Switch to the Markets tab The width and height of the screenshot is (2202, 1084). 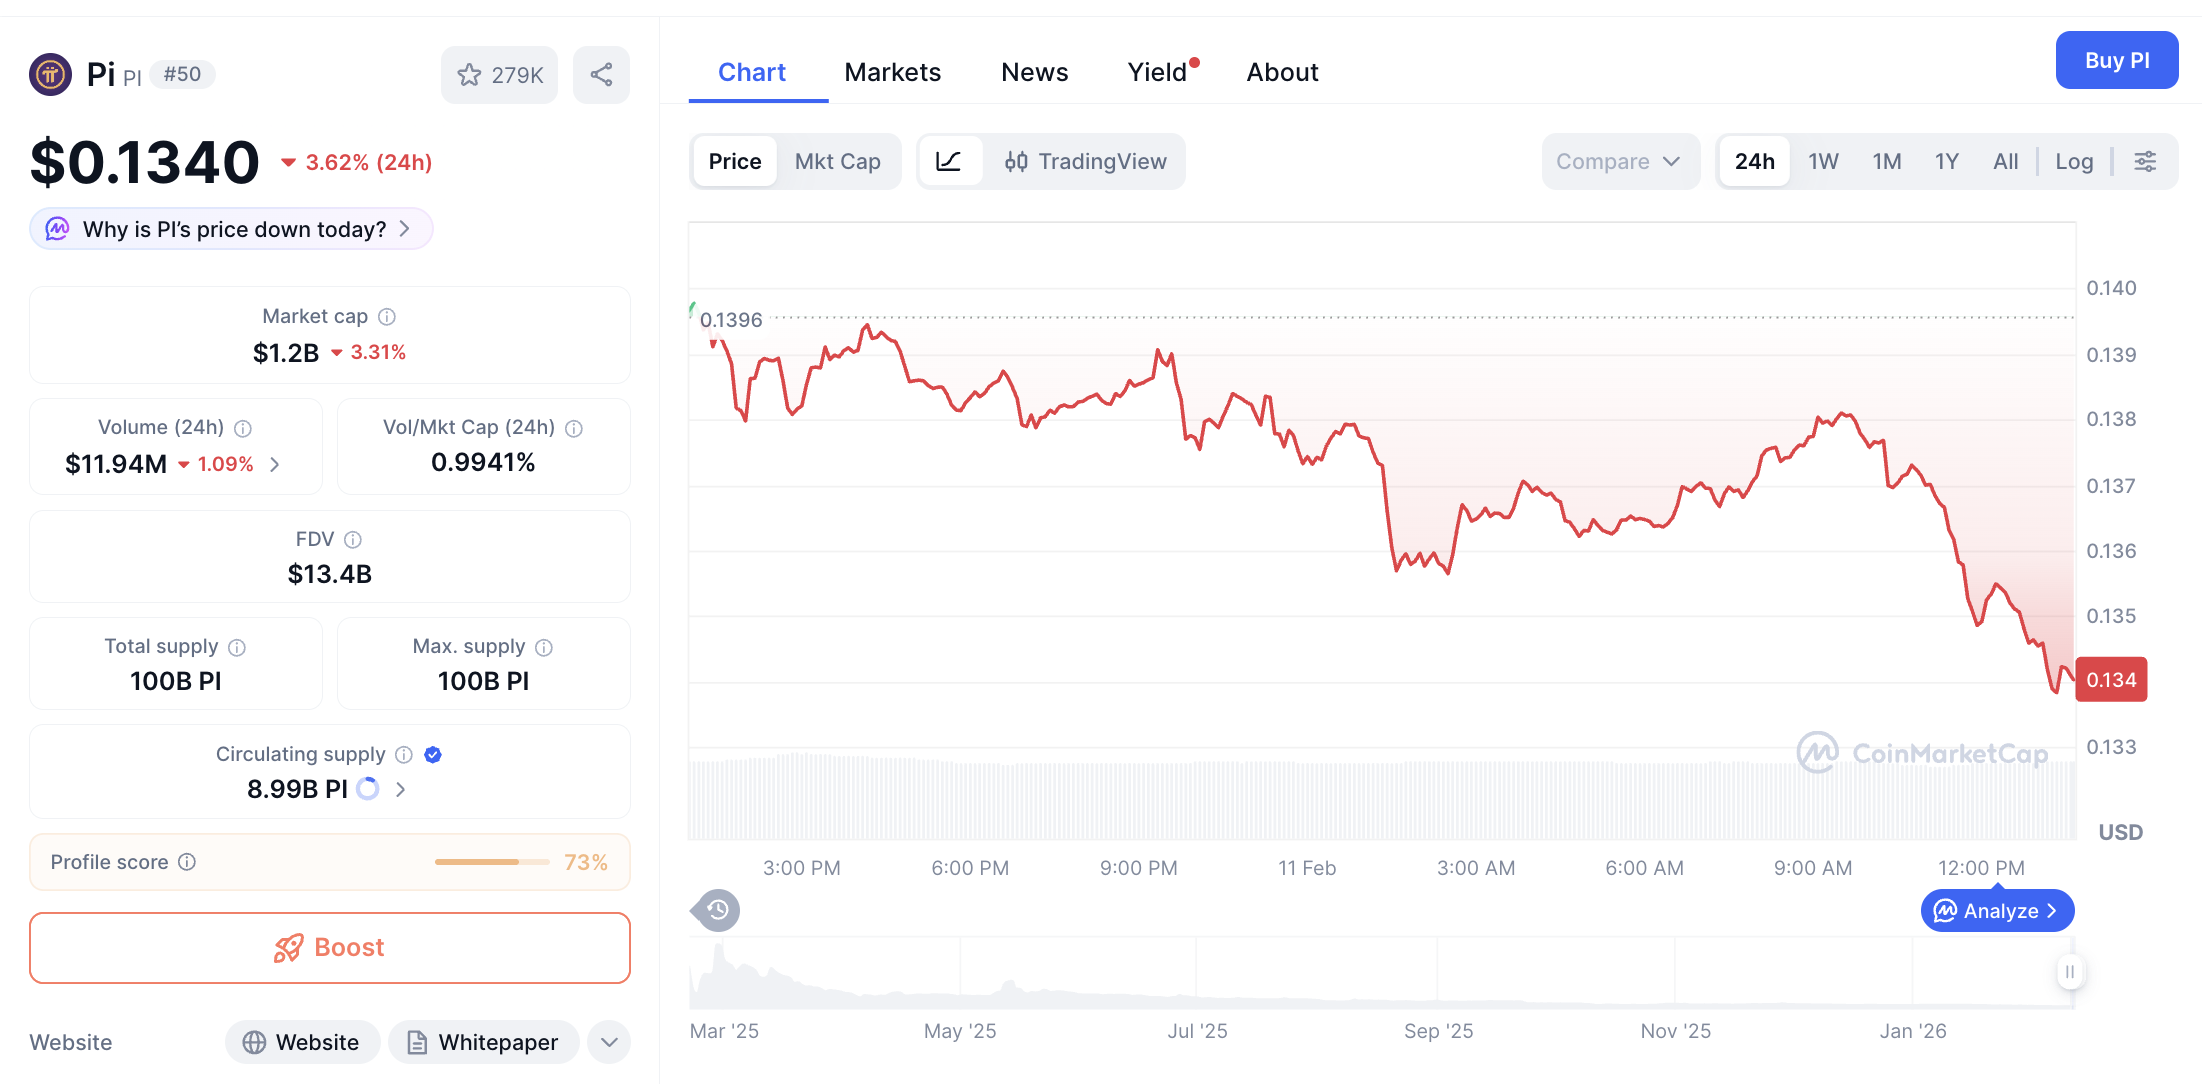pos(892,72)
